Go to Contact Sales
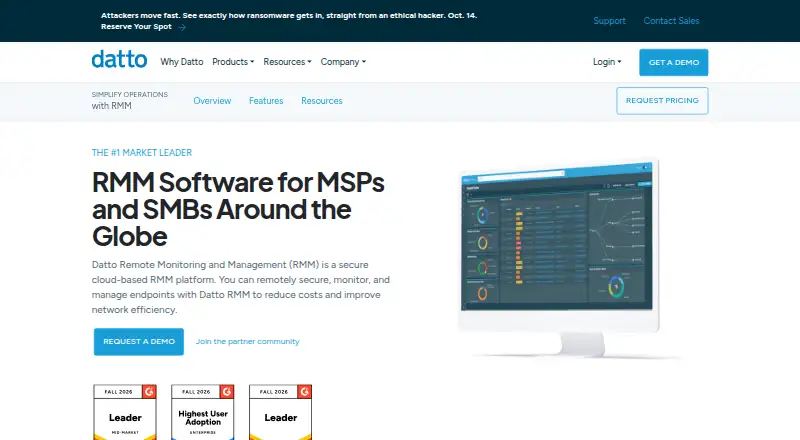The width and height of the screenshot is (800, 440). (x=671, y=21)
